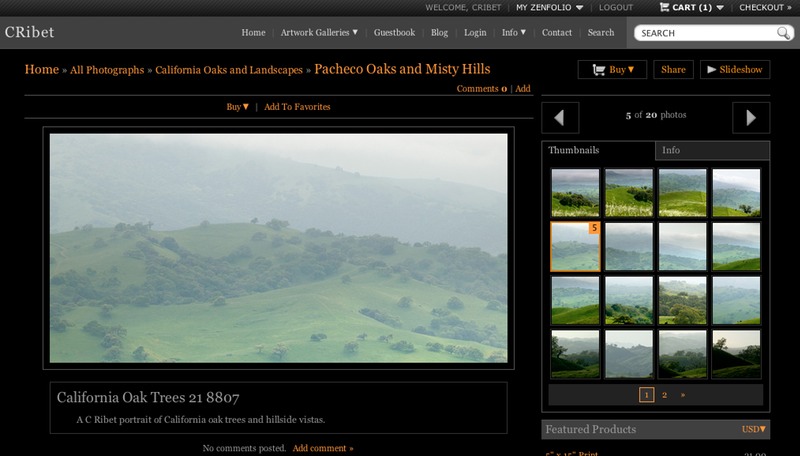
Task: Select the highlighted thumbnail numbered 5
Action: tap(575, 246)
